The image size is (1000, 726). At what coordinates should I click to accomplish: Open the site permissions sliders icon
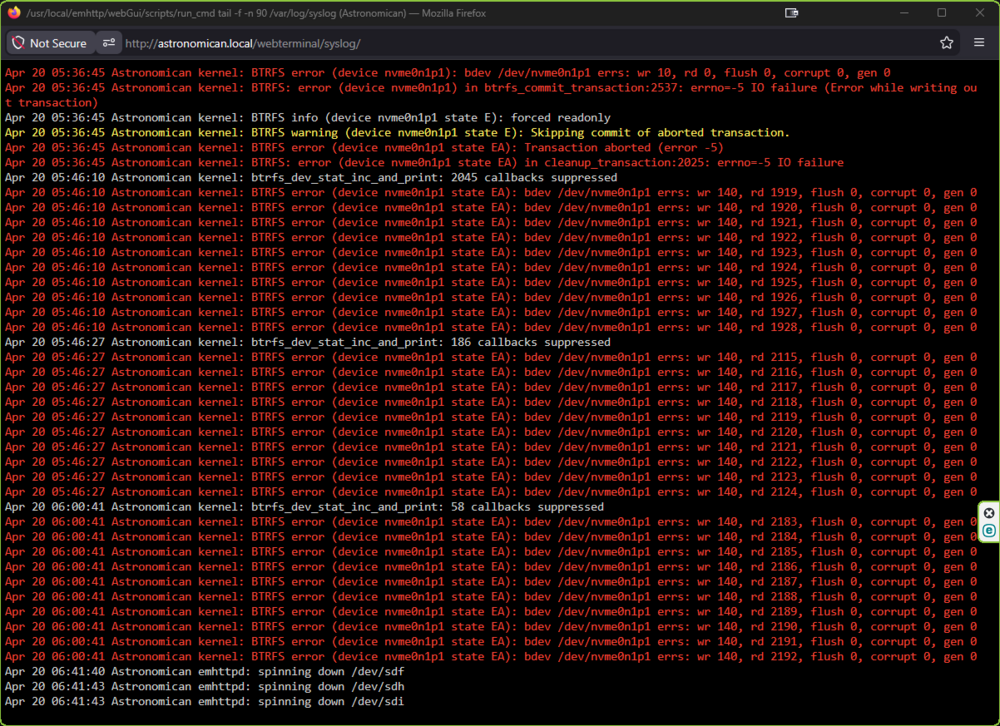tap(109, 43)
